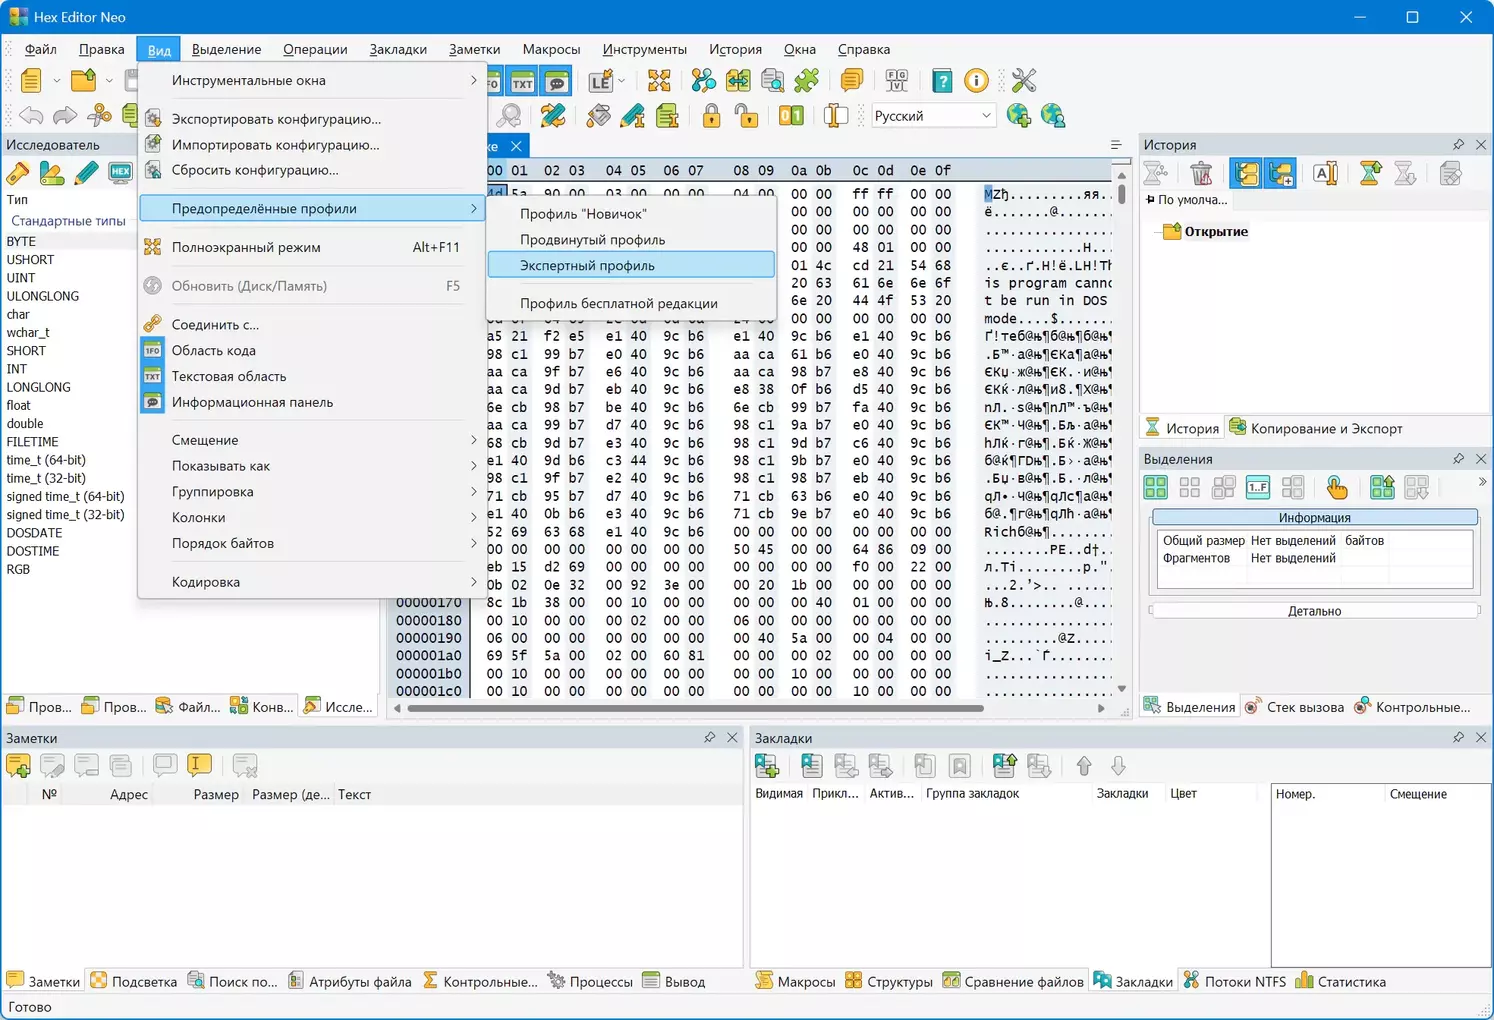The height and width of the screenshot is (1020, 1494).
Task: Click the trash can icon in History panel
Action: [1201, 173]
